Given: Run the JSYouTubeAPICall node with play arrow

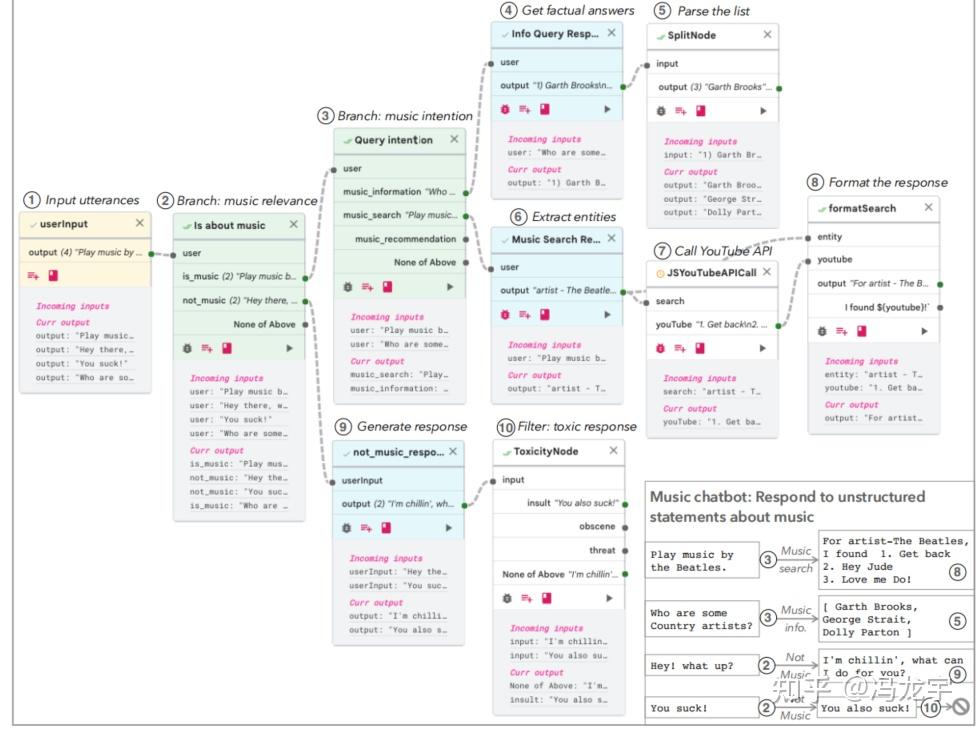Looking at the screenshot, I should 763,349.
